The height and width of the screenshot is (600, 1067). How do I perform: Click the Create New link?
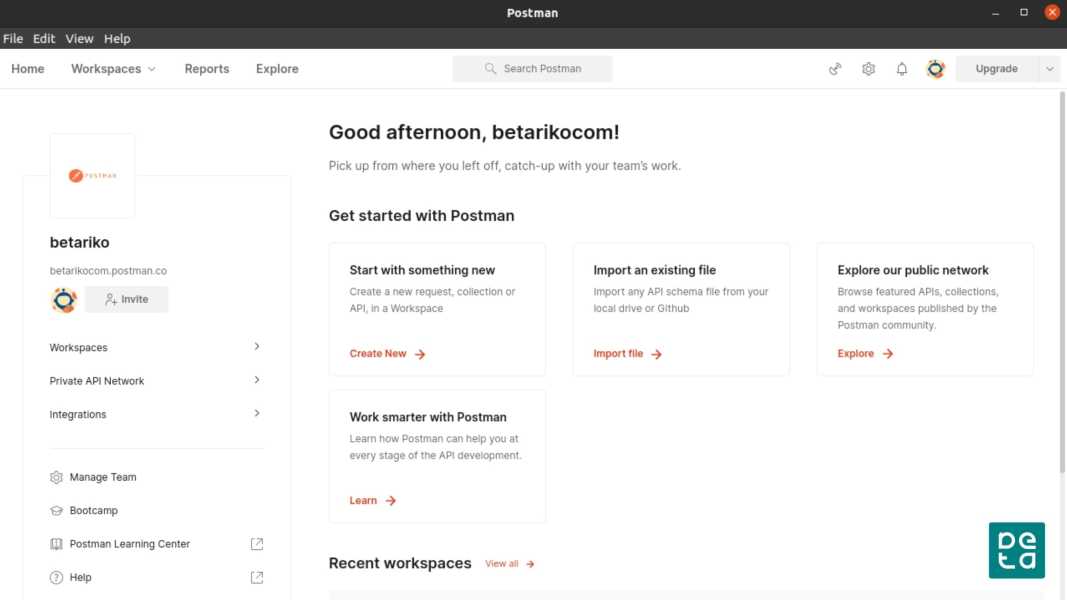click(379, 353)
